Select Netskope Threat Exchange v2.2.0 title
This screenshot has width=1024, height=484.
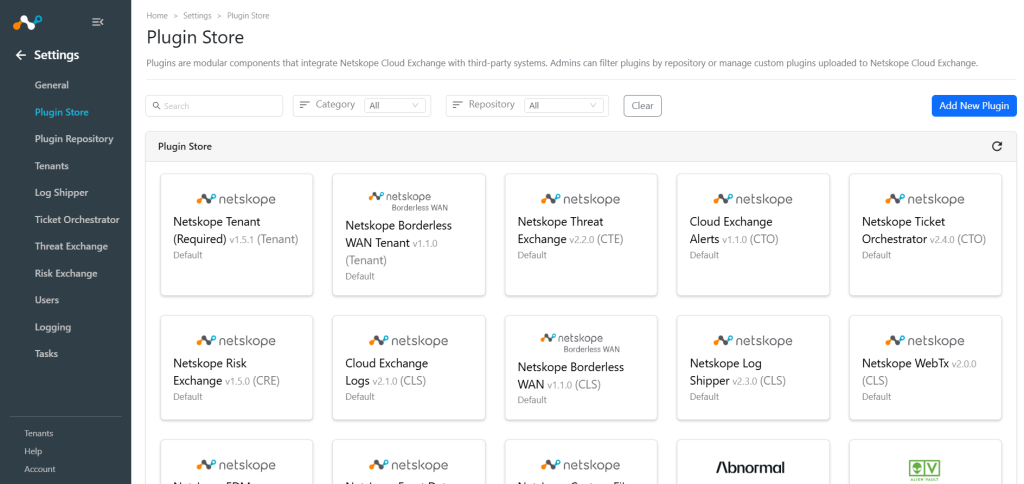click(571, 231)
